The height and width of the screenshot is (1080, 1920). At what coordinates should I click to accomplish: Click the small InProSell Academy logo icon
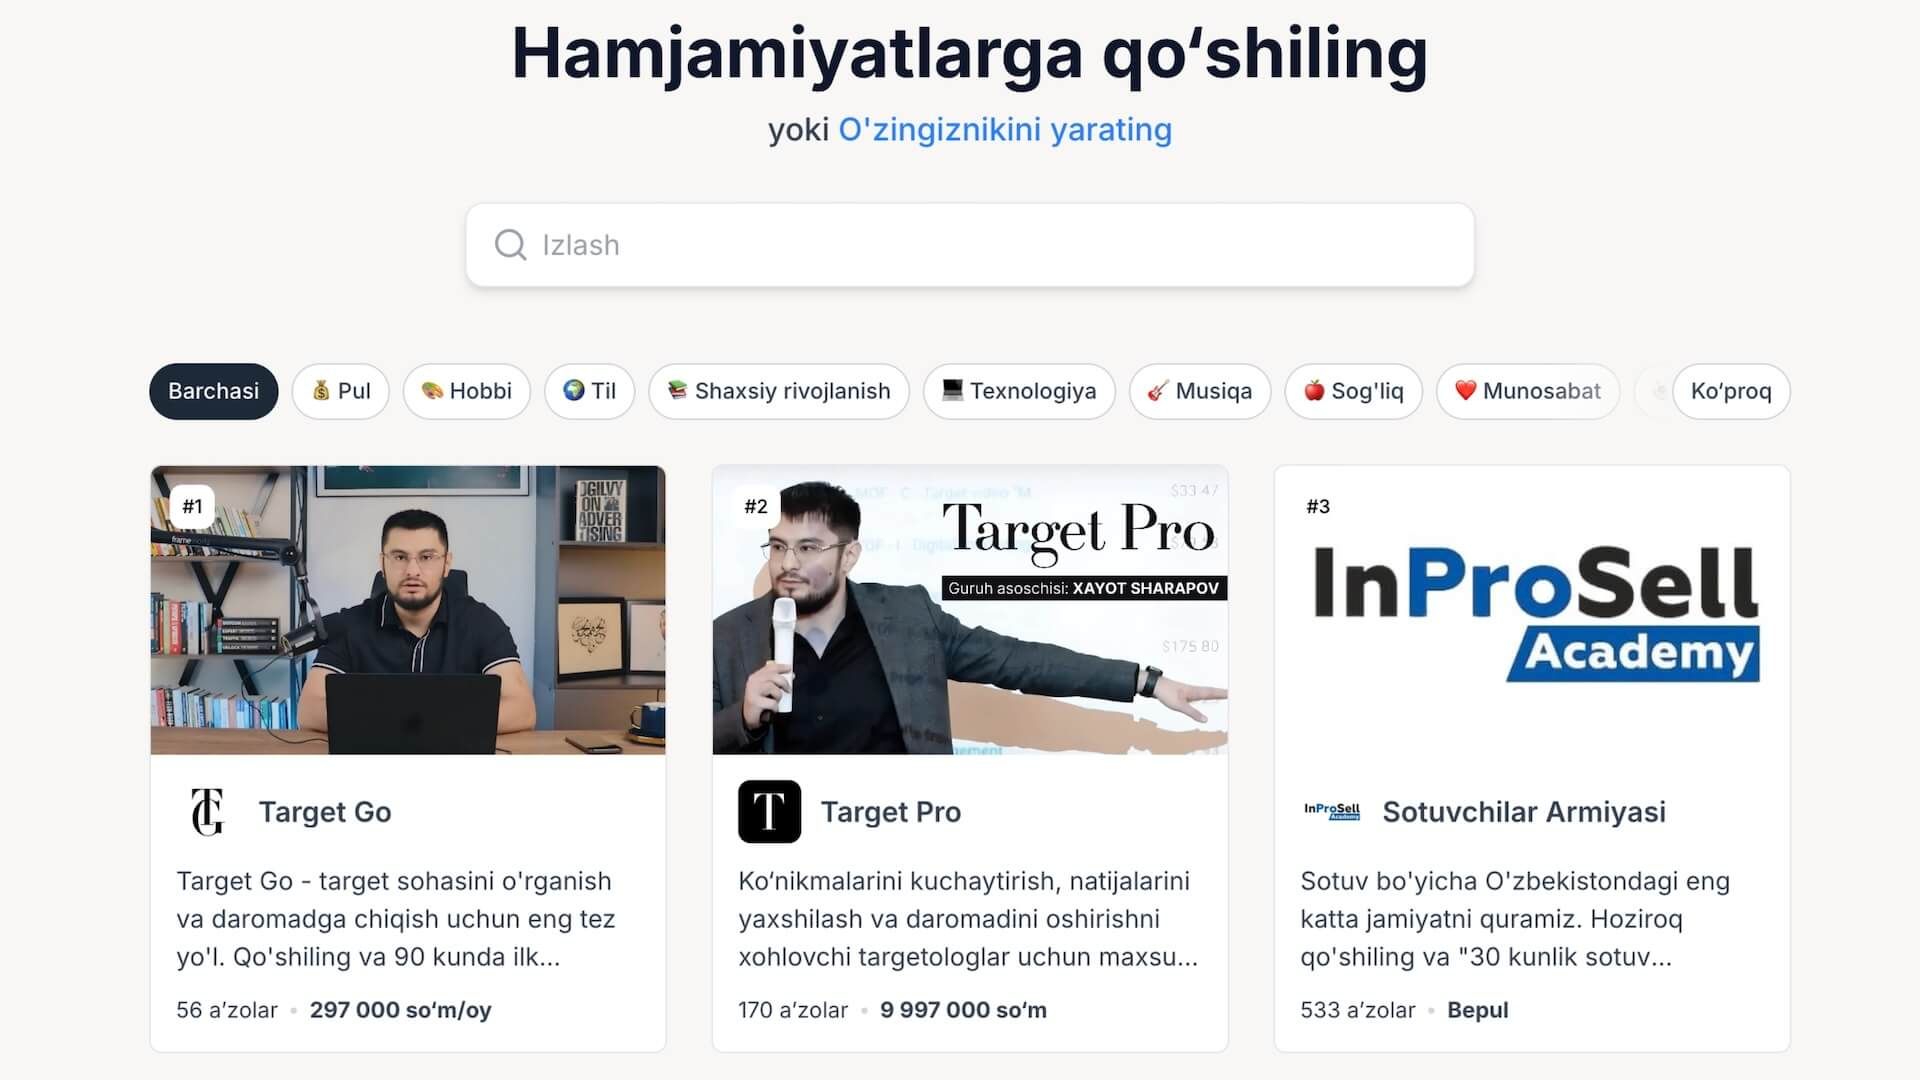pos(1332,812)
